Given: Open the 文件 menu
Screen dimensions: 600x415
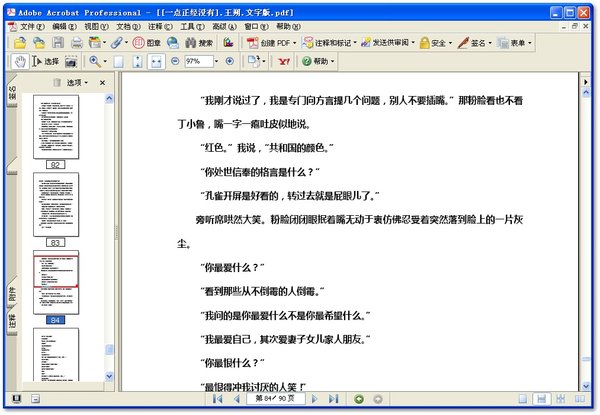Looking at the screenshot, I should coord(32,26).
